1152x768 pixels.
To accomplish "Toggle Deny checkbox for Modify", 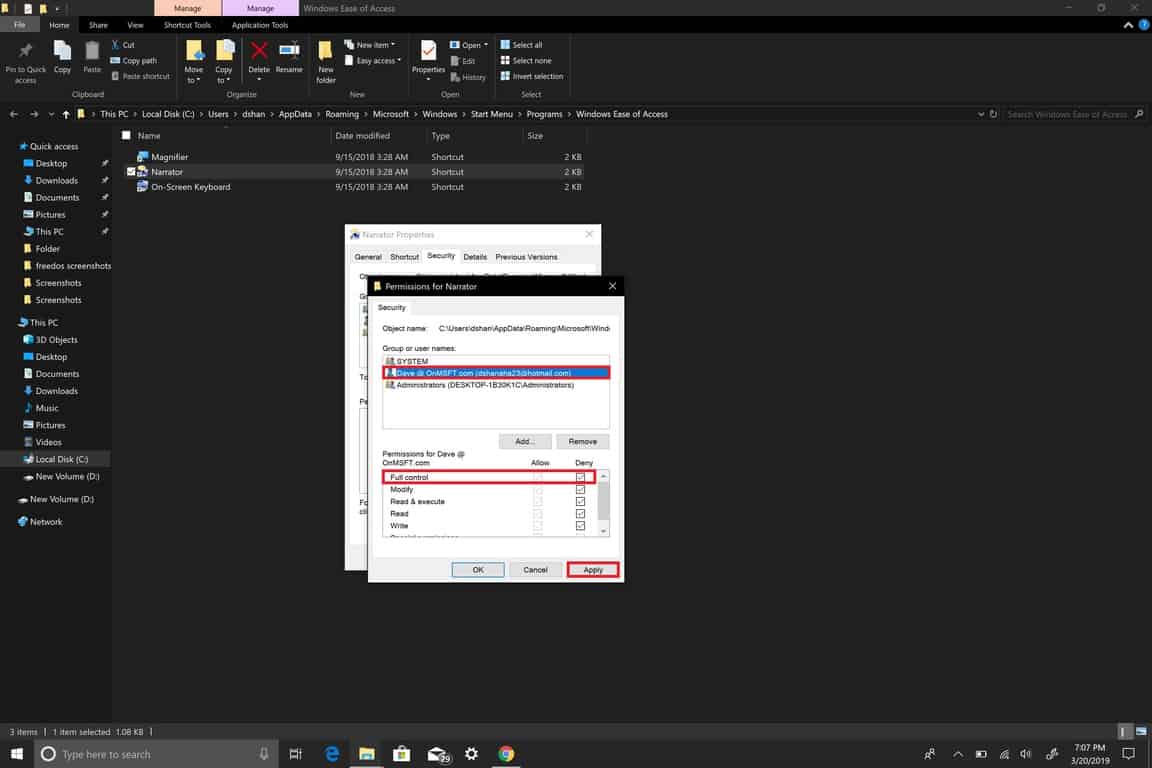I will pyautogui.click(x=580, y=490).
